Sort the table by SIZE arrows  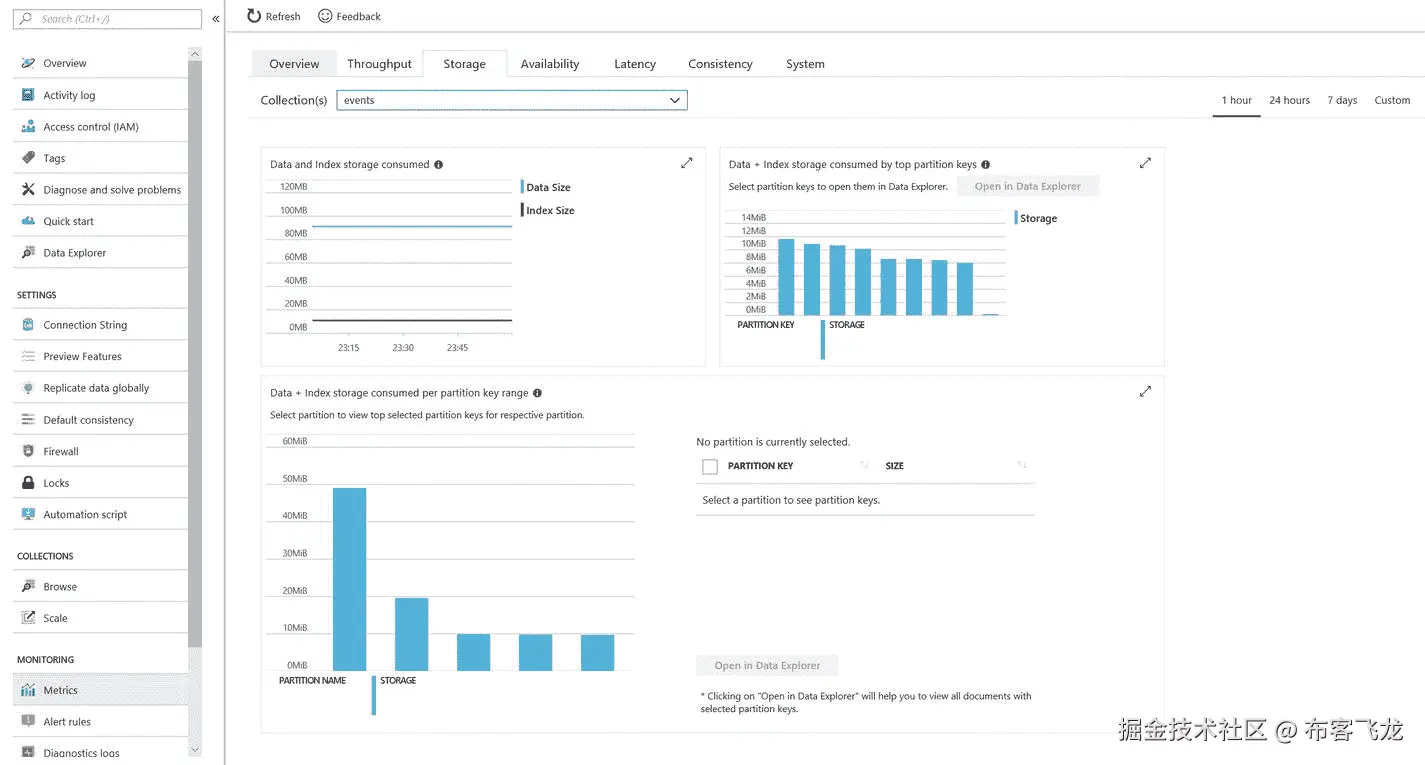coord(1021,466)
